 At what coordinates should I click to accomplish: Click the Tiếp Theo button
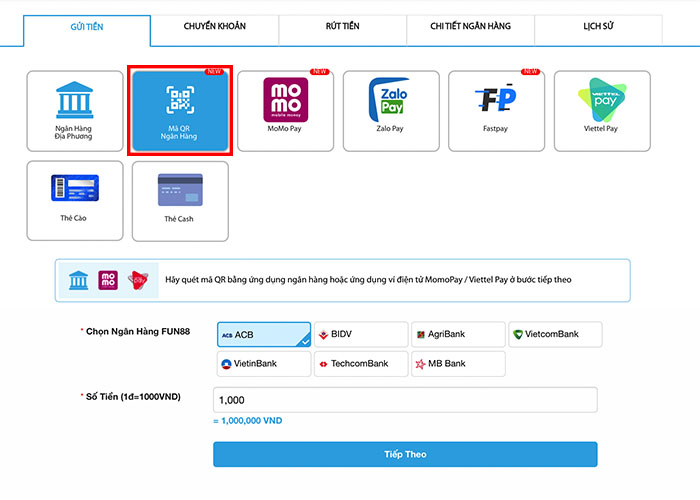click(405, 454)
